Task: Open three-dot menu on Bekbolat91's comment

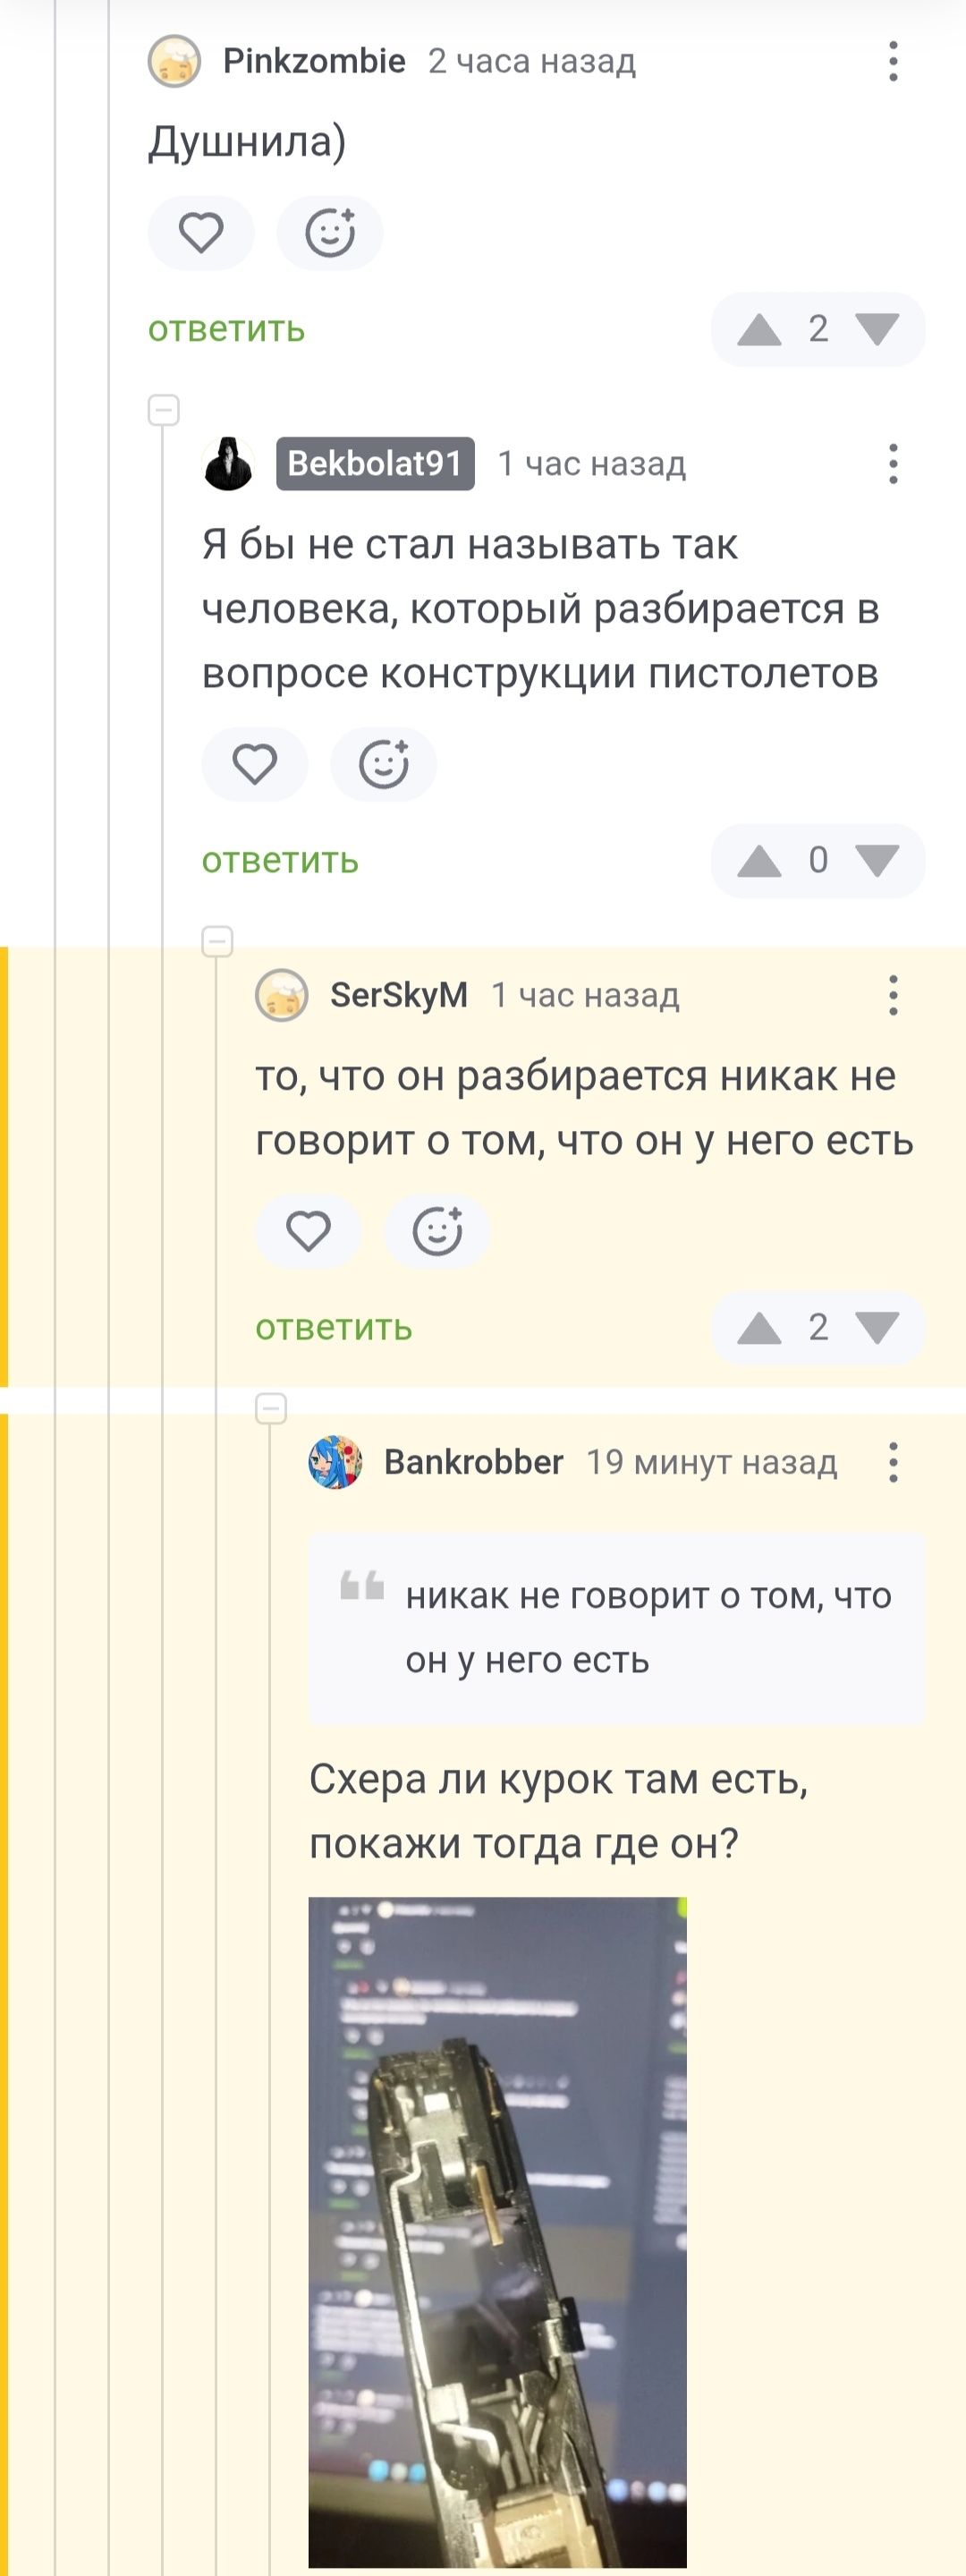Action: click(893, 464)
